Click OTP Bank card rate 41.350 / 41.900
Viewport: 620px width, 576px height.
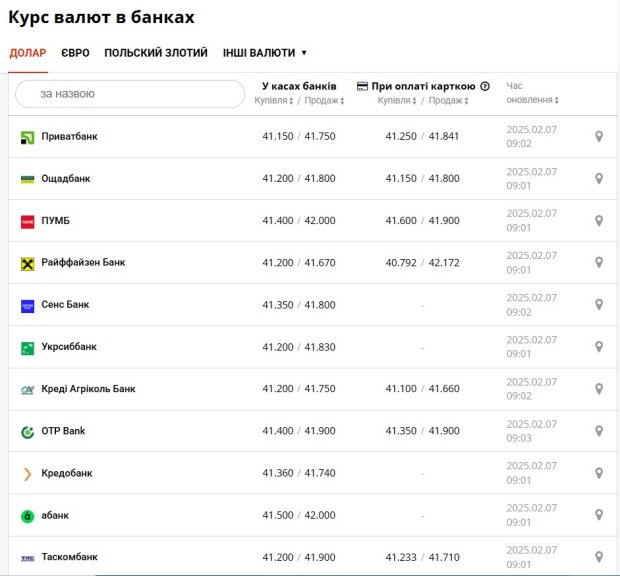coord(422,431)
